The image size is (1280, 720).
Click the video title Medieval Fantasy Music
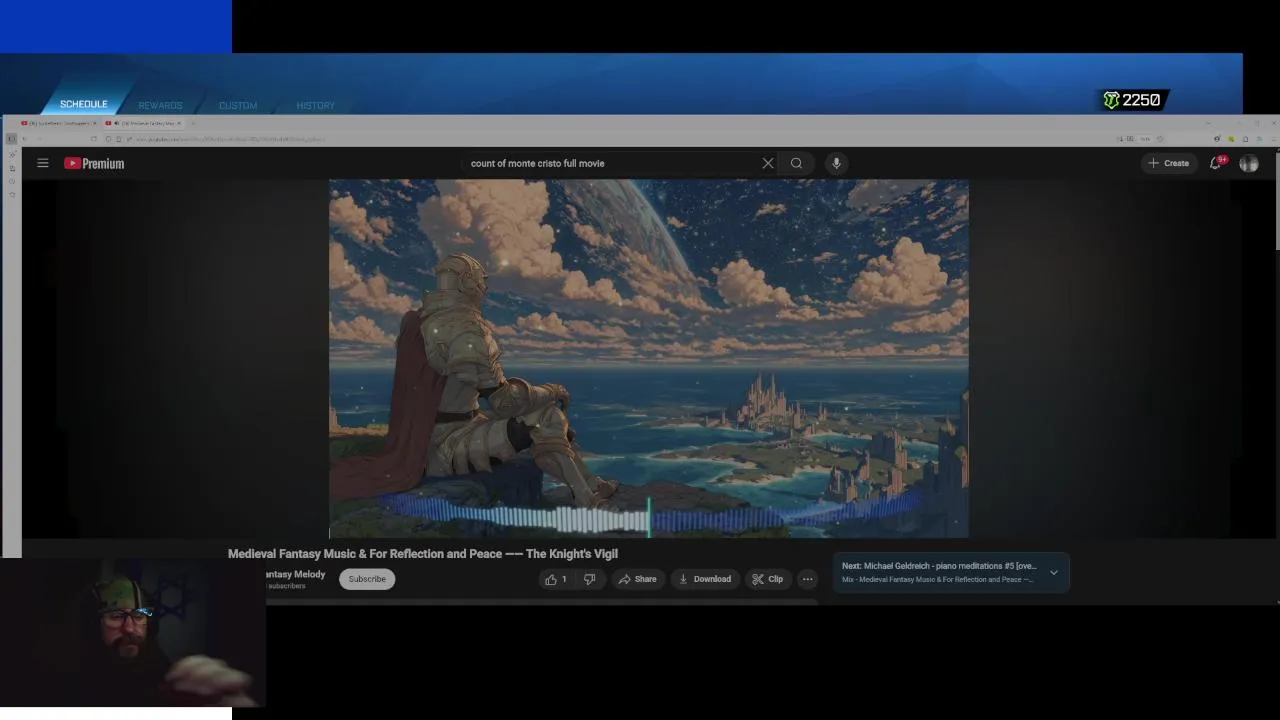coord(423,553)
